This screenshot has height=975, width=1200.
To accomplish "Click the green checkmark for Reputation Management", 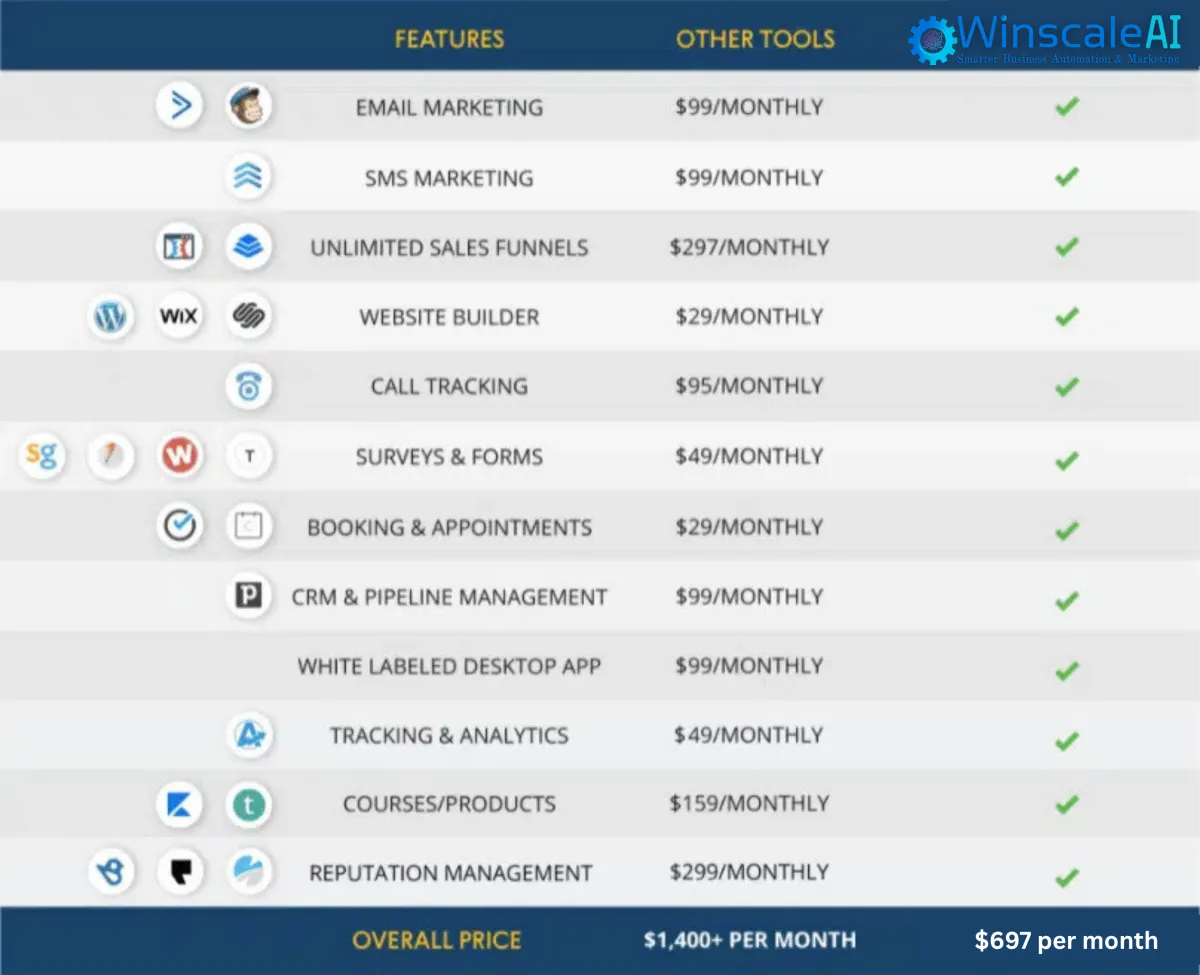I will click(1067, 878).
